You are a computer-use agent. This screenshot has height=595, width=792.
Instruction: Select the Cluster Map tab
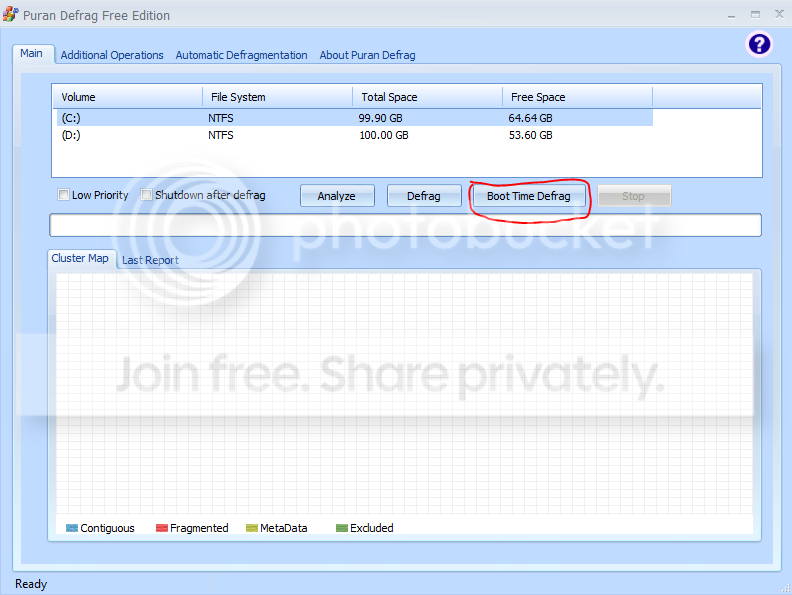[80, 258]
